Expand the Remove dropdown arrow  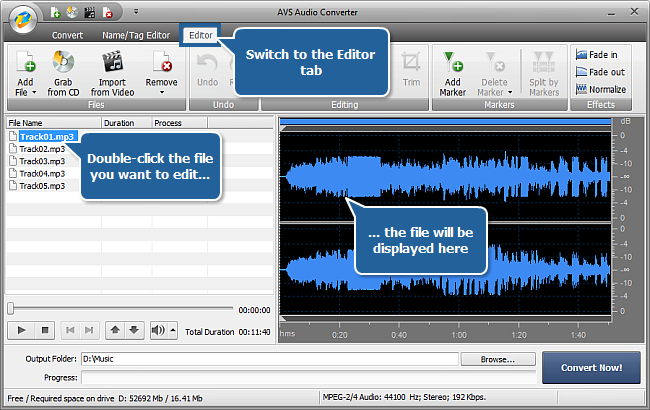pos(162,92)
